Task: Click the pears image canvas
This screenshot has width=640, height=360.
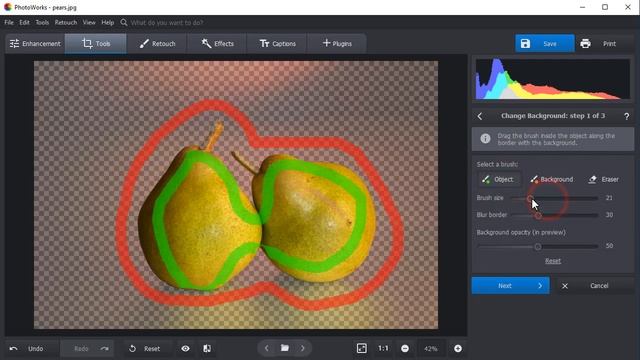Action: (x=236, y=195)
